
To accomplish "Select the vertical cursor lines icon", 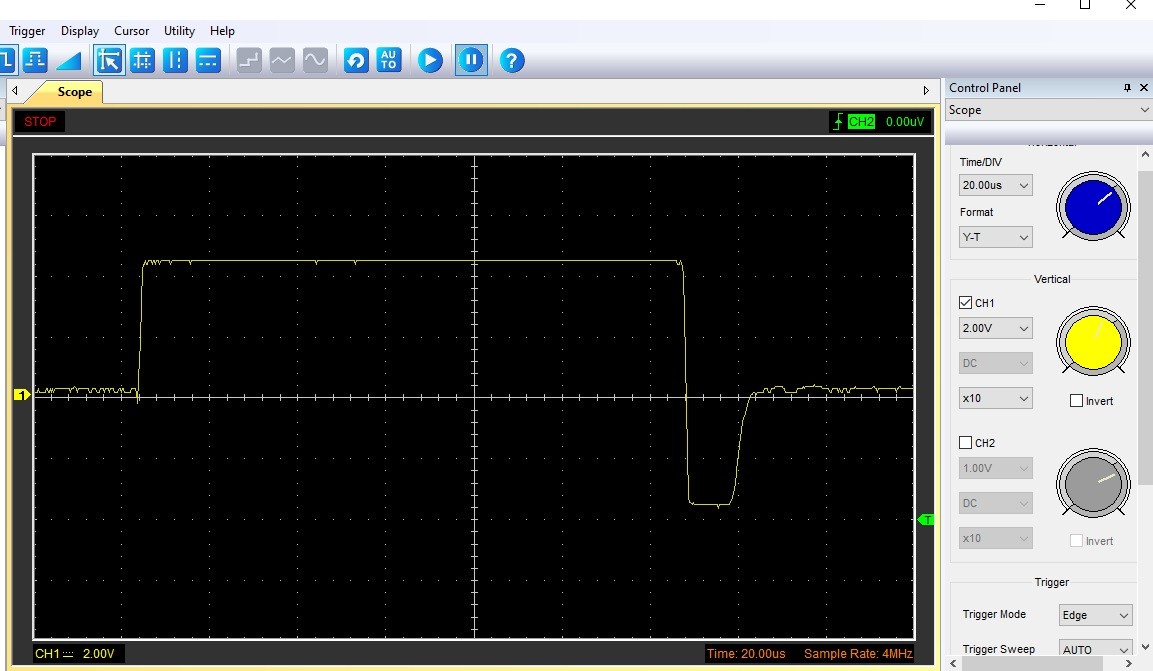I will point(175,60).
